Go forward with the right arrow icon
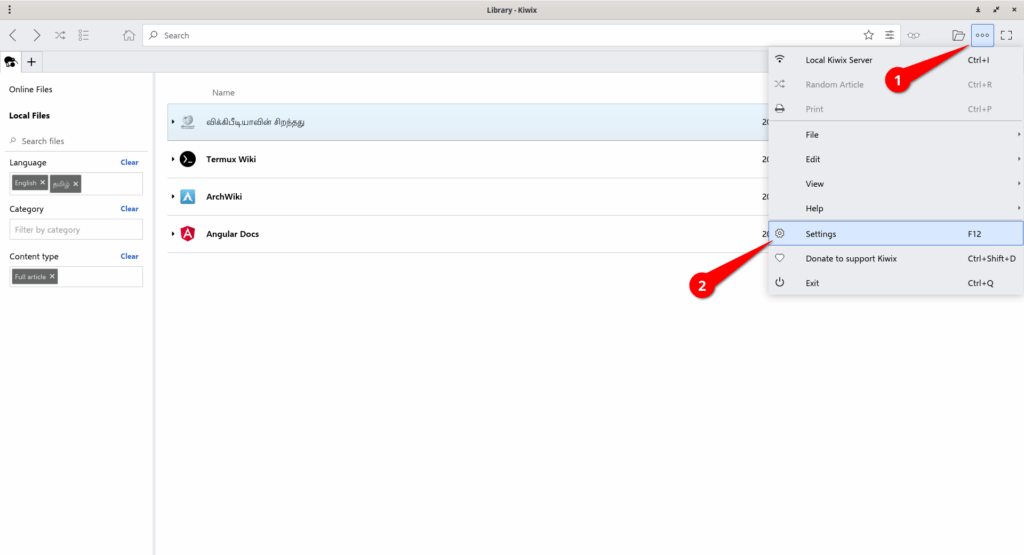Image resolution: width=1024 pixels, height=555 pixels. (x=37, y=35)
